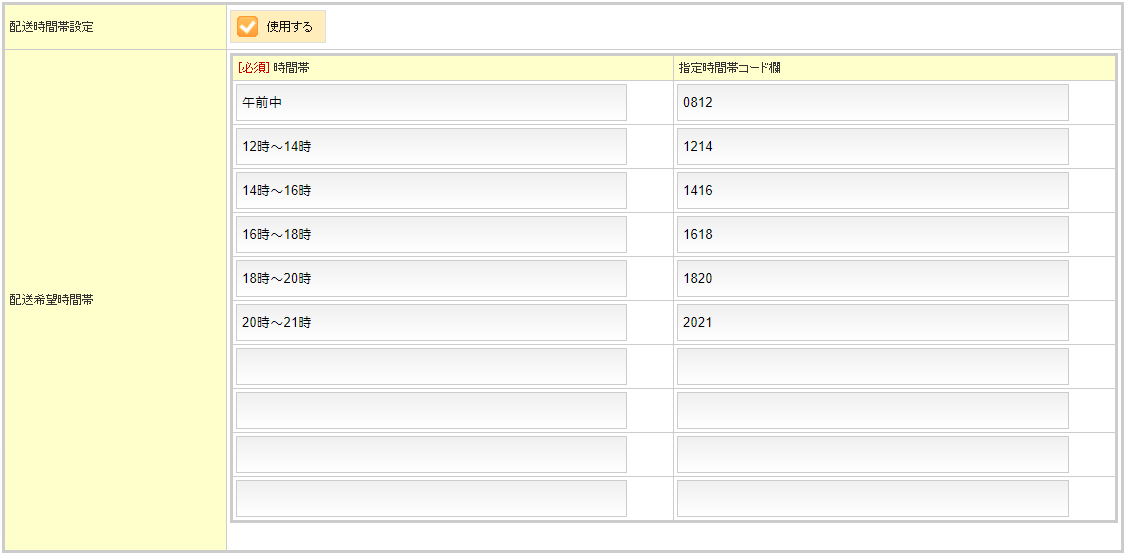Select the eighth row 時間帯 field
This screenshot has height=557, width=1126.
pos(431,411)
